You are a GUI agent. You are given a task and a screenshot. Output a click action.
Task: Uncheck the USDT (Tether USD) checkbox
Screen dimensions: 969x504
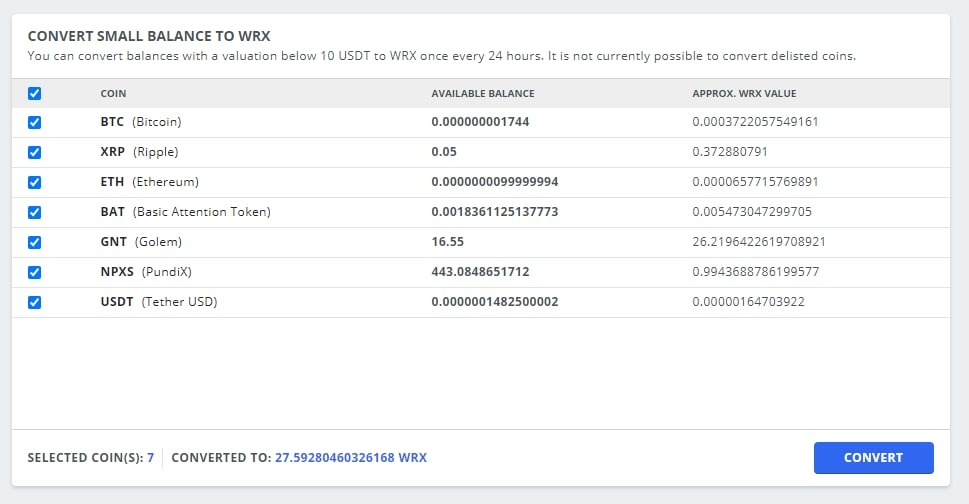coord(35,302)
